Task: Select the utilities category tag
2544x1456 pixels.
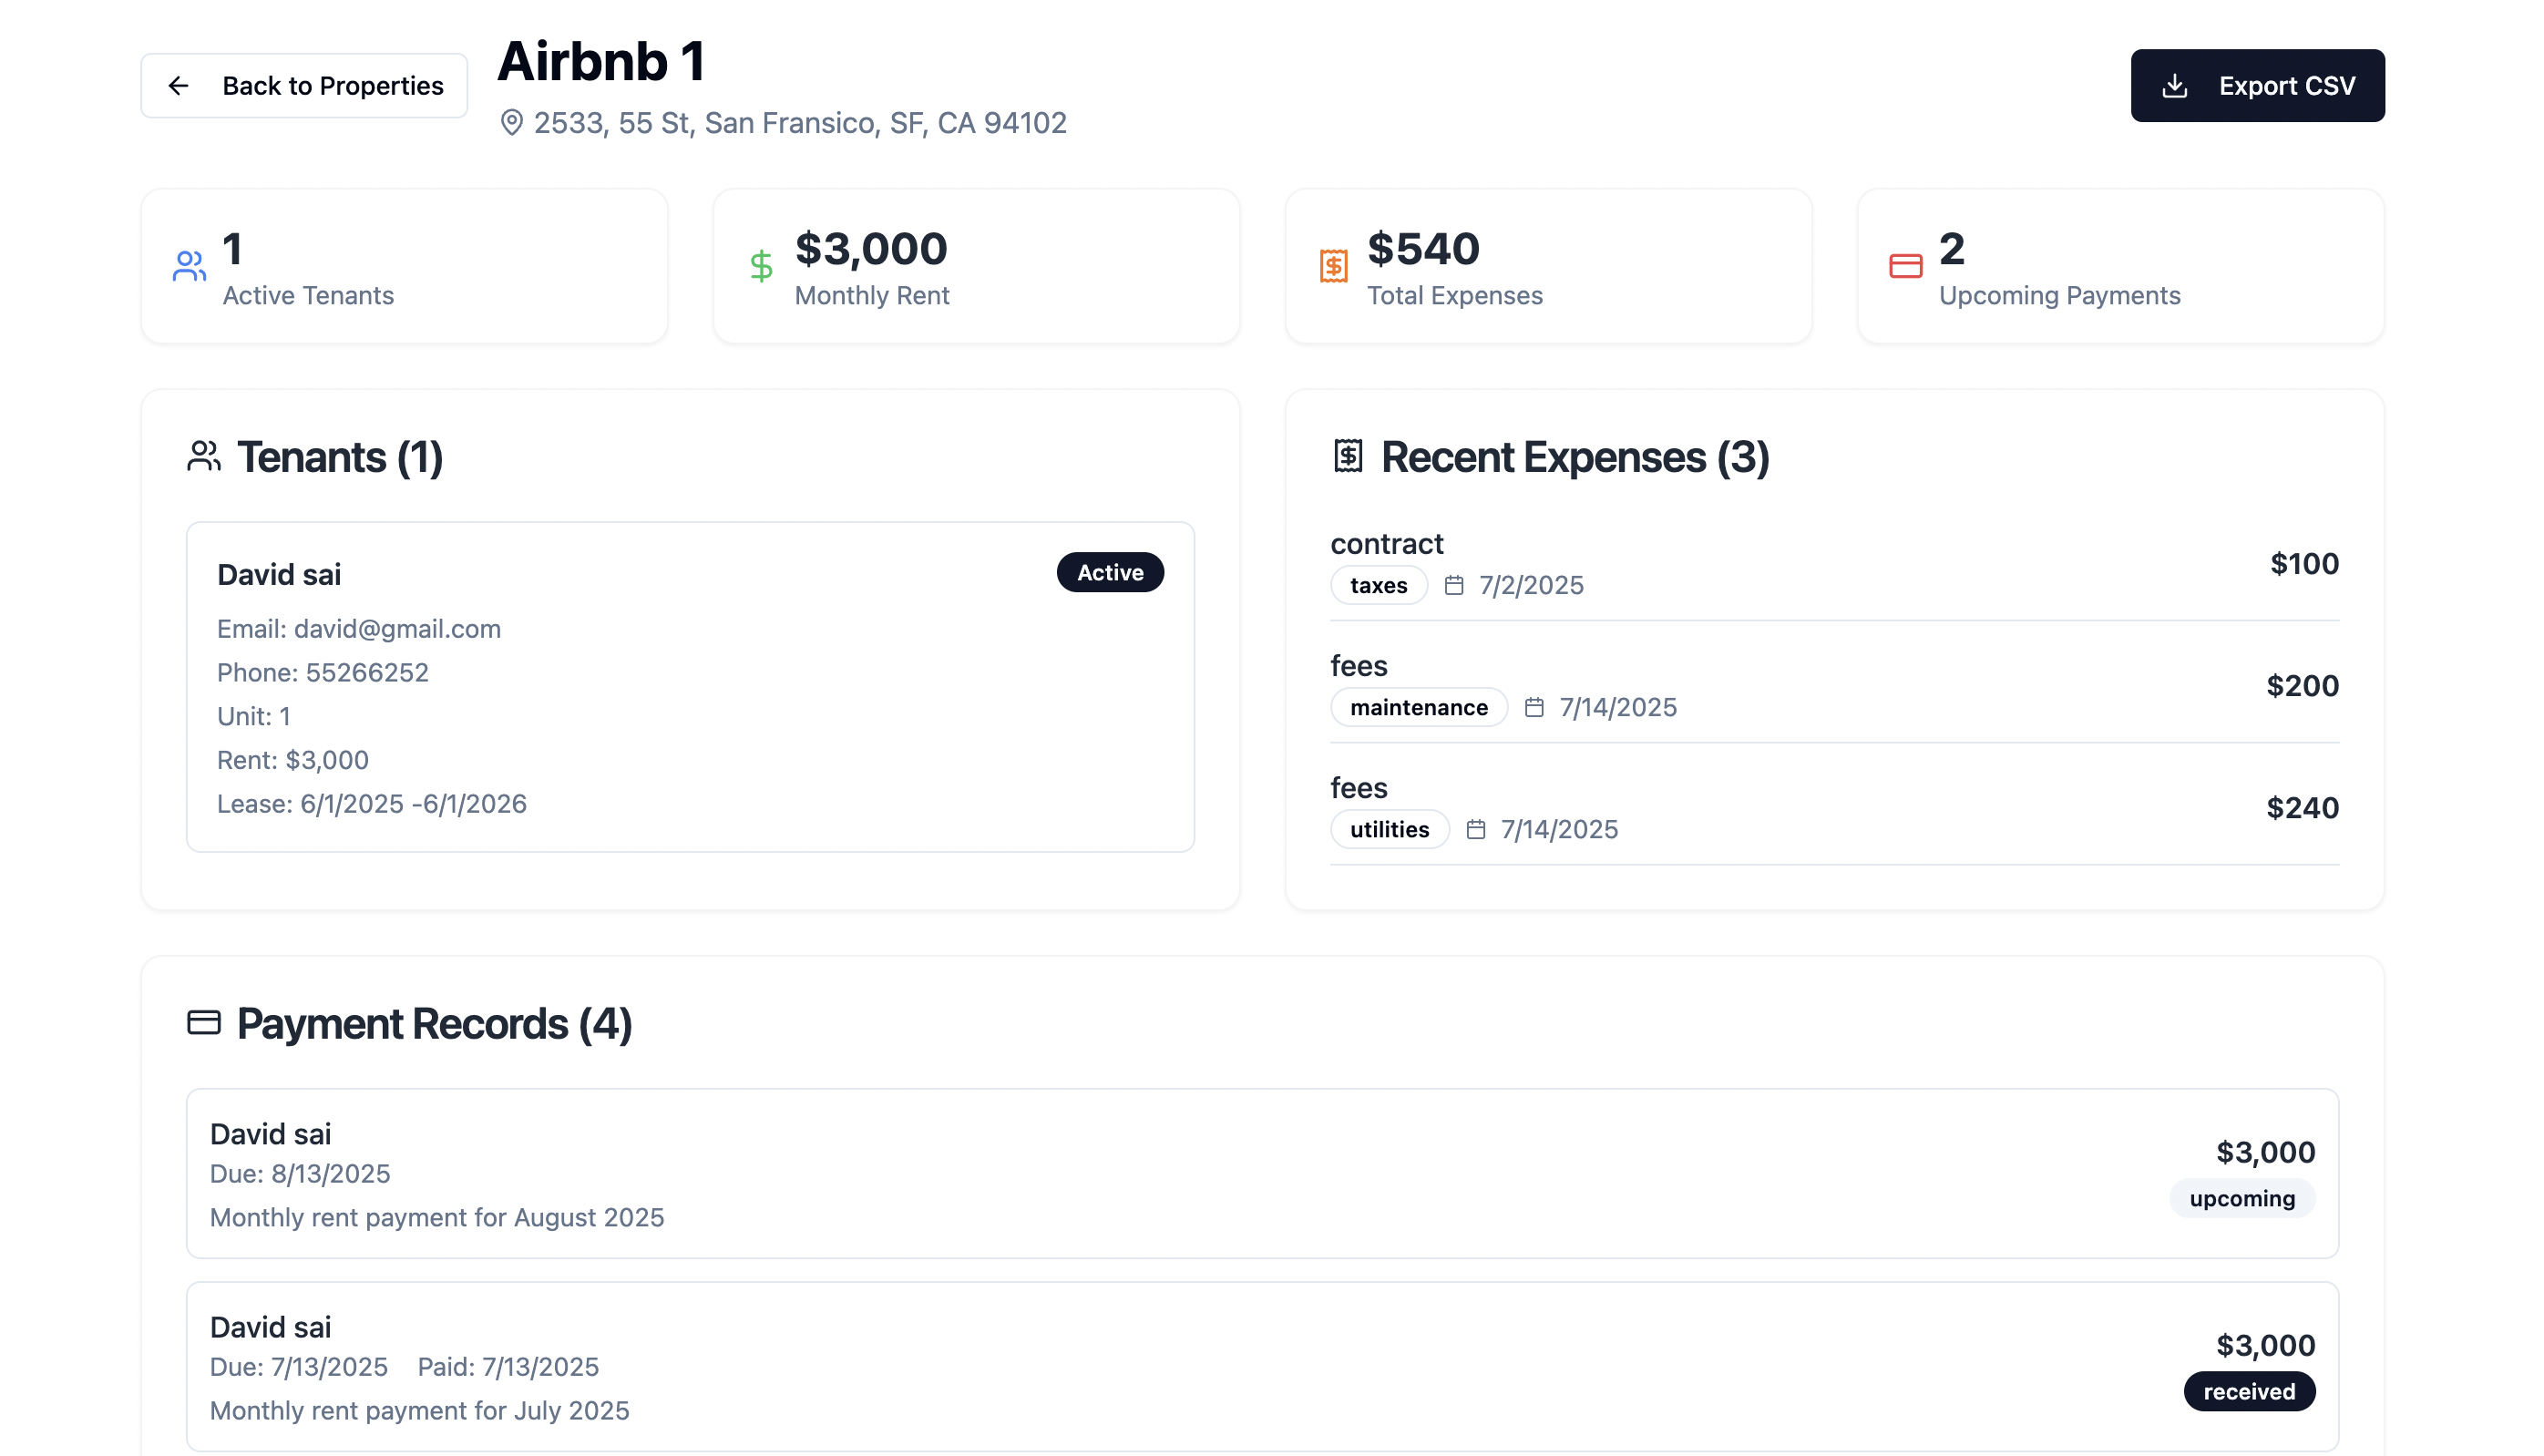Action: (x=1389, y=830)
